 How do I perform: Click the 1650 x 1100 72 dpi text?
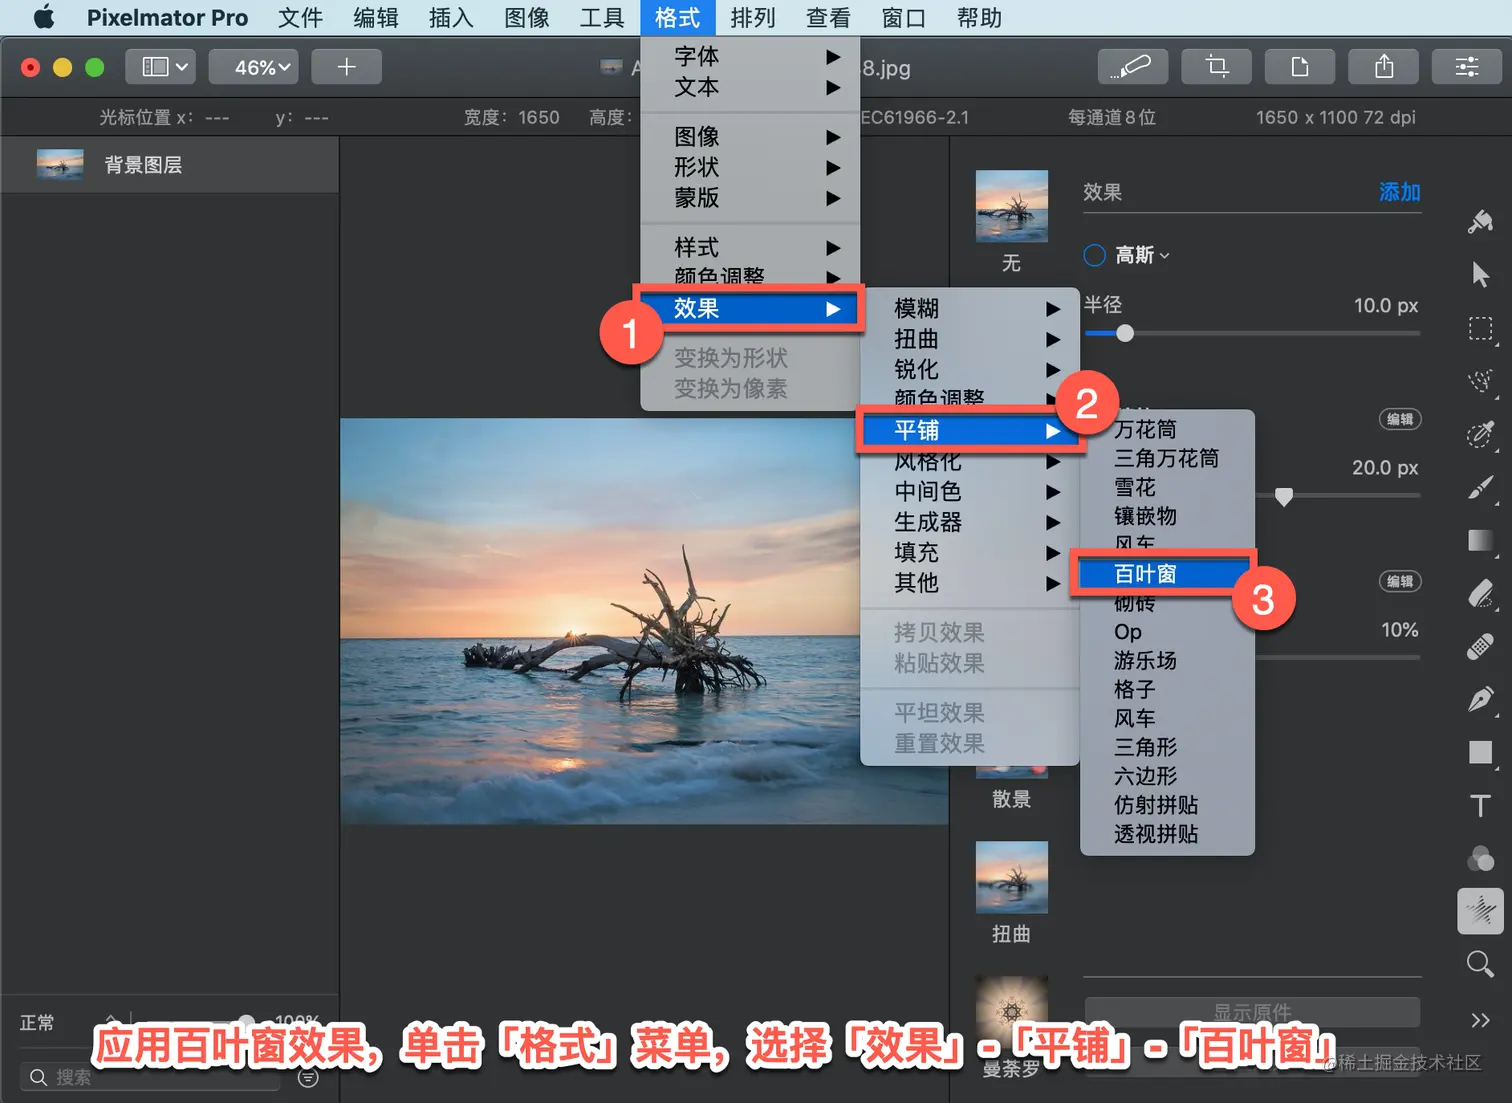pos(1335,117)
